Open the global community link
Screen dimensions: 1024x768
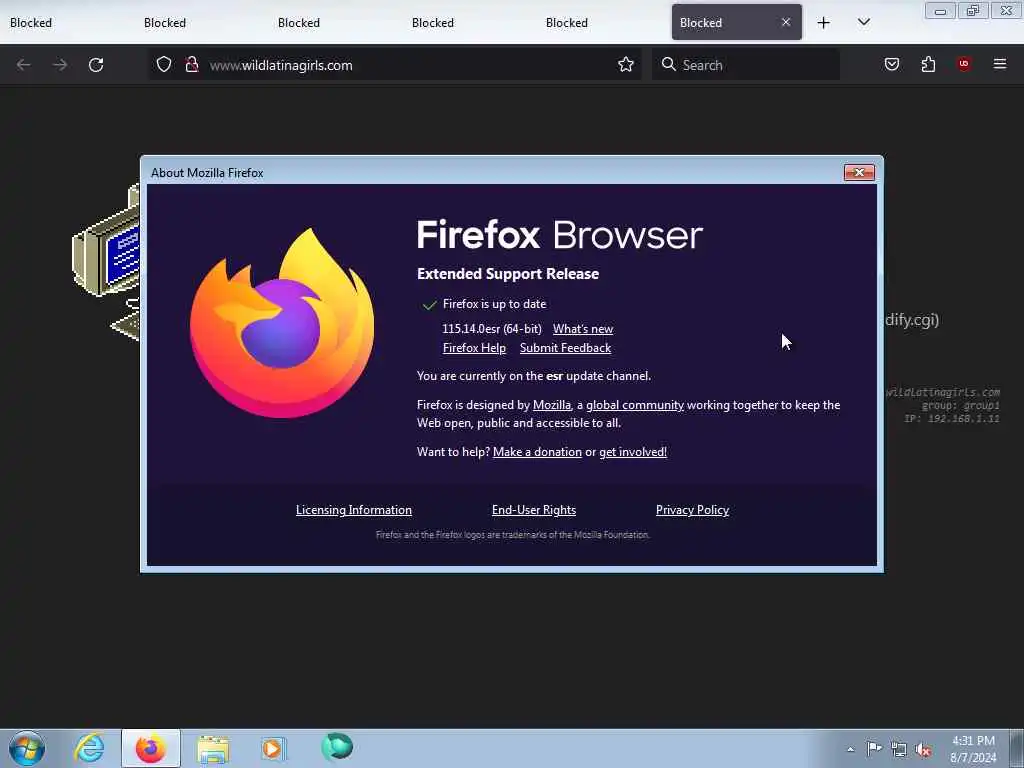(x=635, y=405)
